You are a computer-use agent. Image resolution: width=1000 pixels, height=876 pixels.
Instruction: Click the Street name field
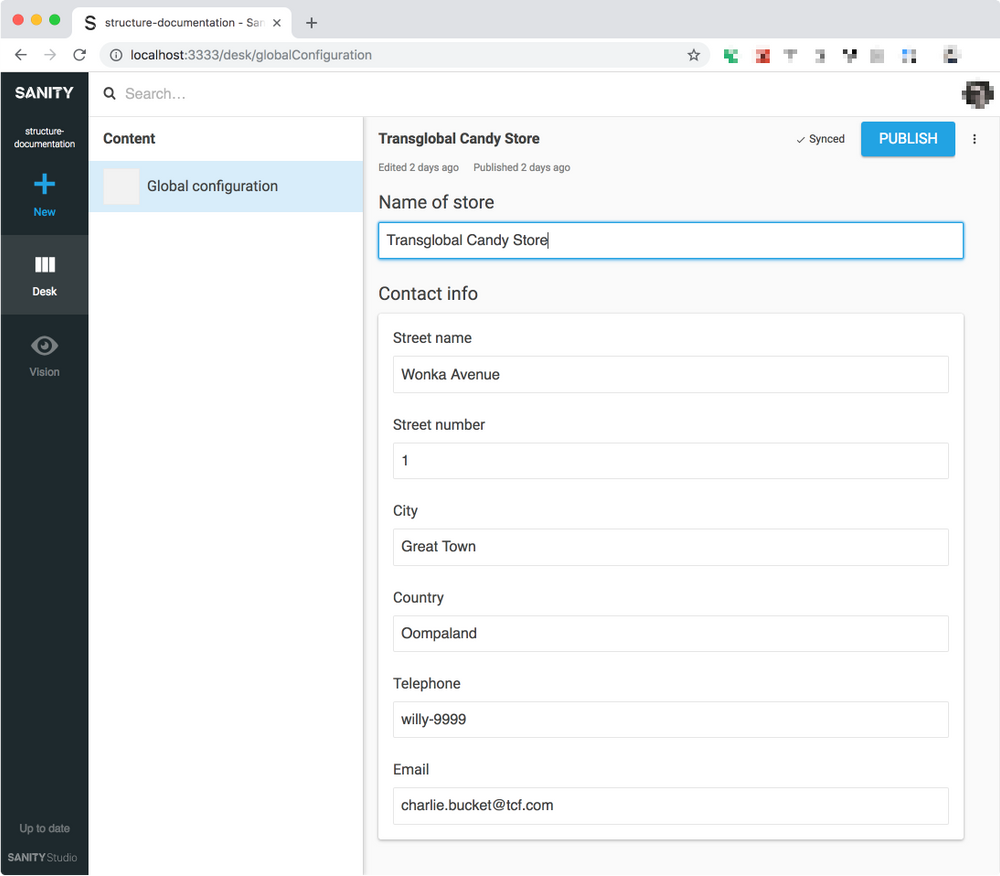670,374
